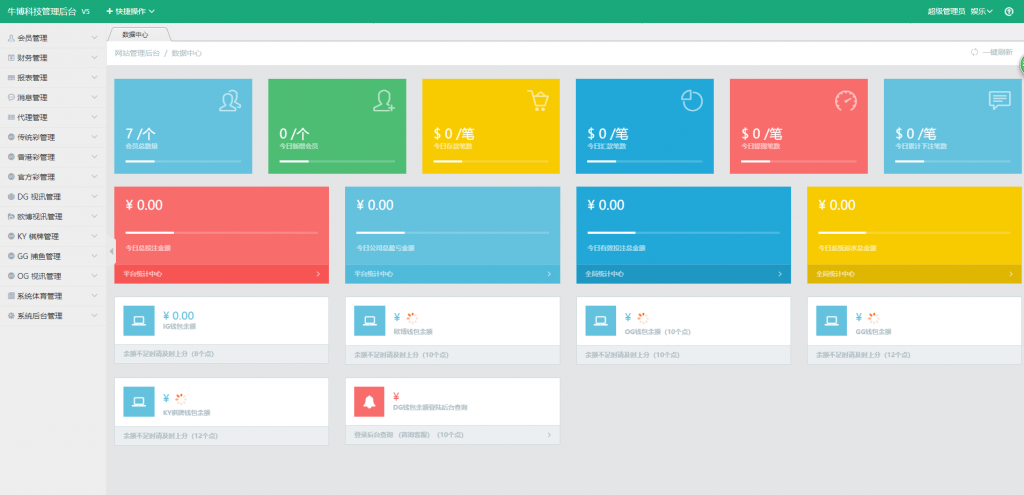Click the shopping cart icon on yellow card

(x=538, y=100)
